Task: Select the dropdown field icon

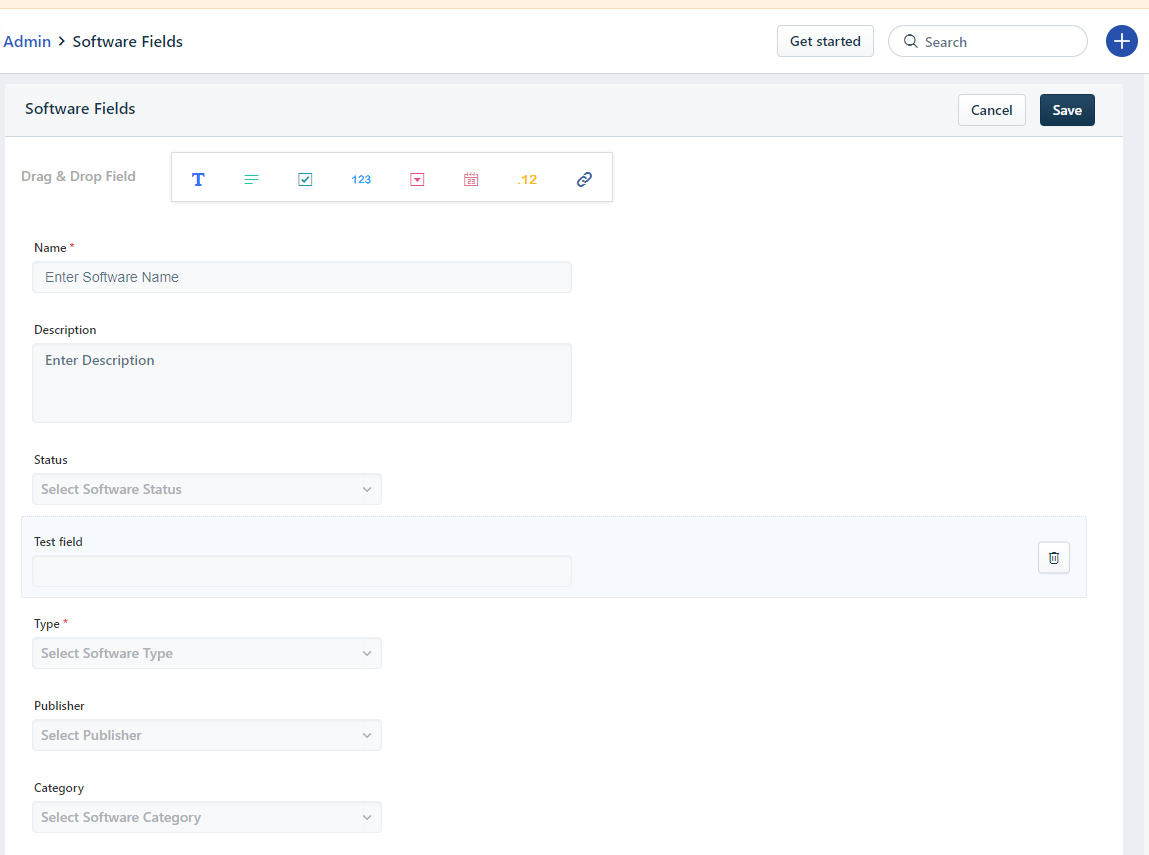Action: click(x=417, y=179)
